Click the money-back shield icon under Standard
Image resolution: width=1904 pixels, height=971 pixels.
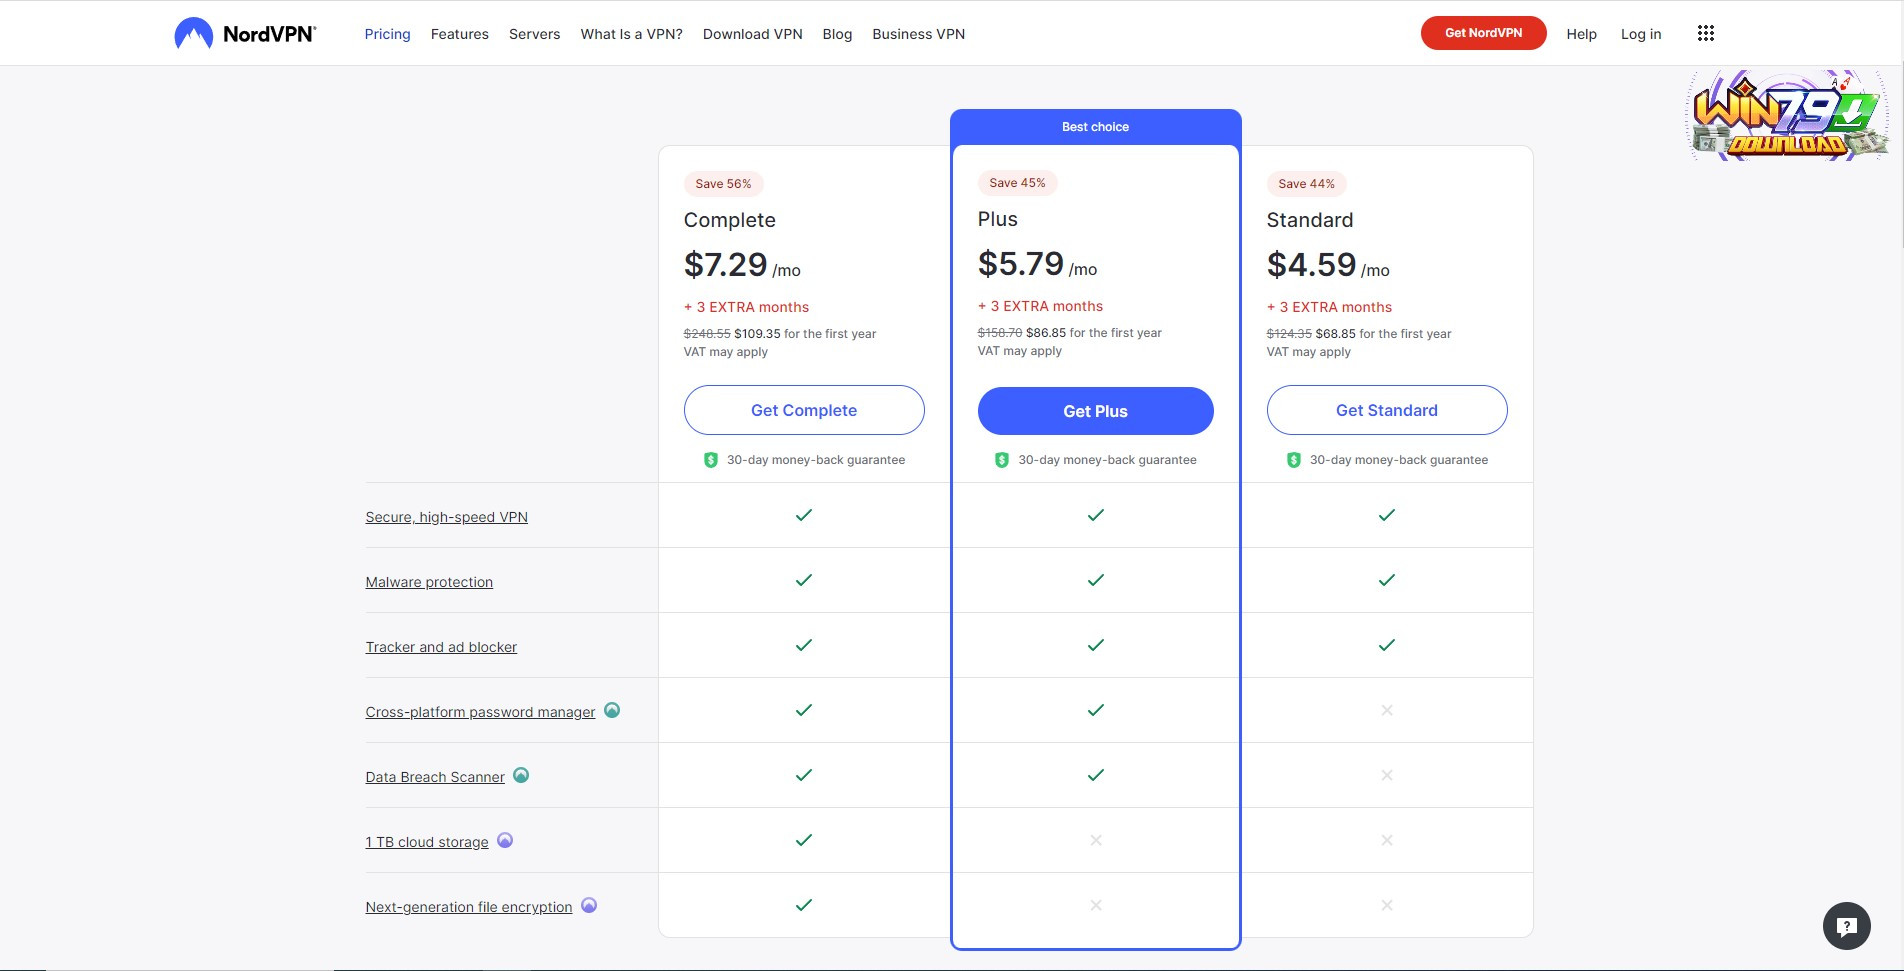click(x=1293, y=460)
